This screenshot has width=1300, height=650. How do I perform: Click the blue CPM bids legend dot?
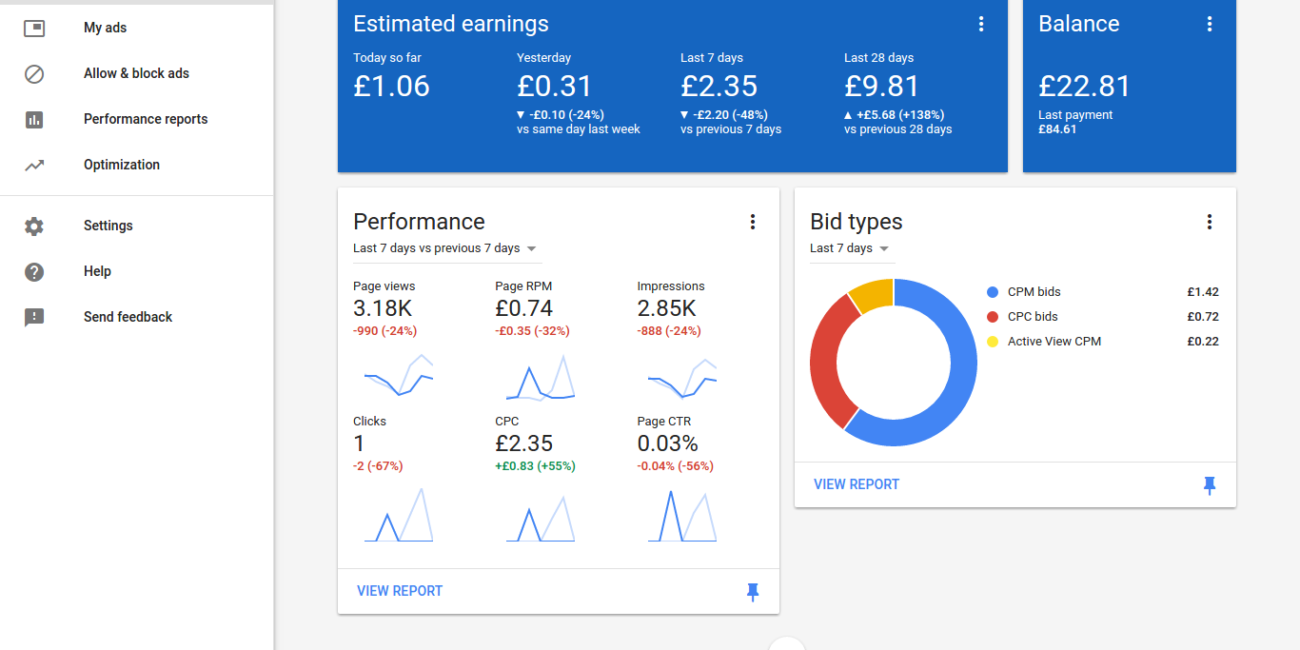992,292
